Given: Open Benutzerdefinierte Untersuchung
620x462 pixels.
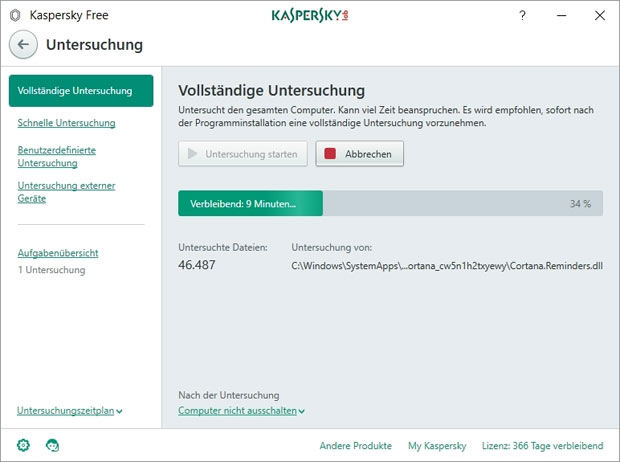Looking at the screenshot, I should point(57,157).
